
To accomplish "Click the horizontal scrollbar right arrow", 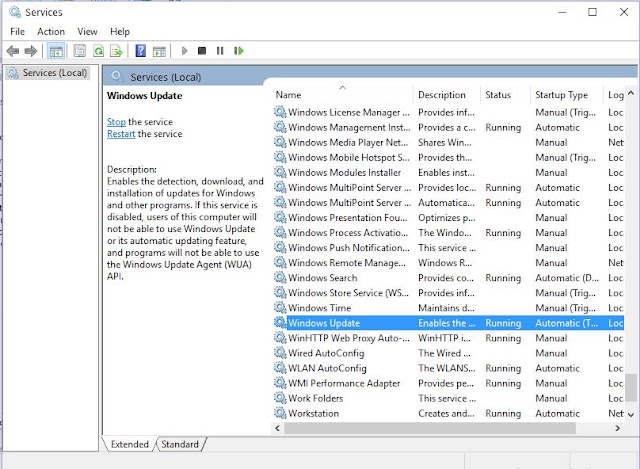I will pyautogui.click(x=618, y=428).
